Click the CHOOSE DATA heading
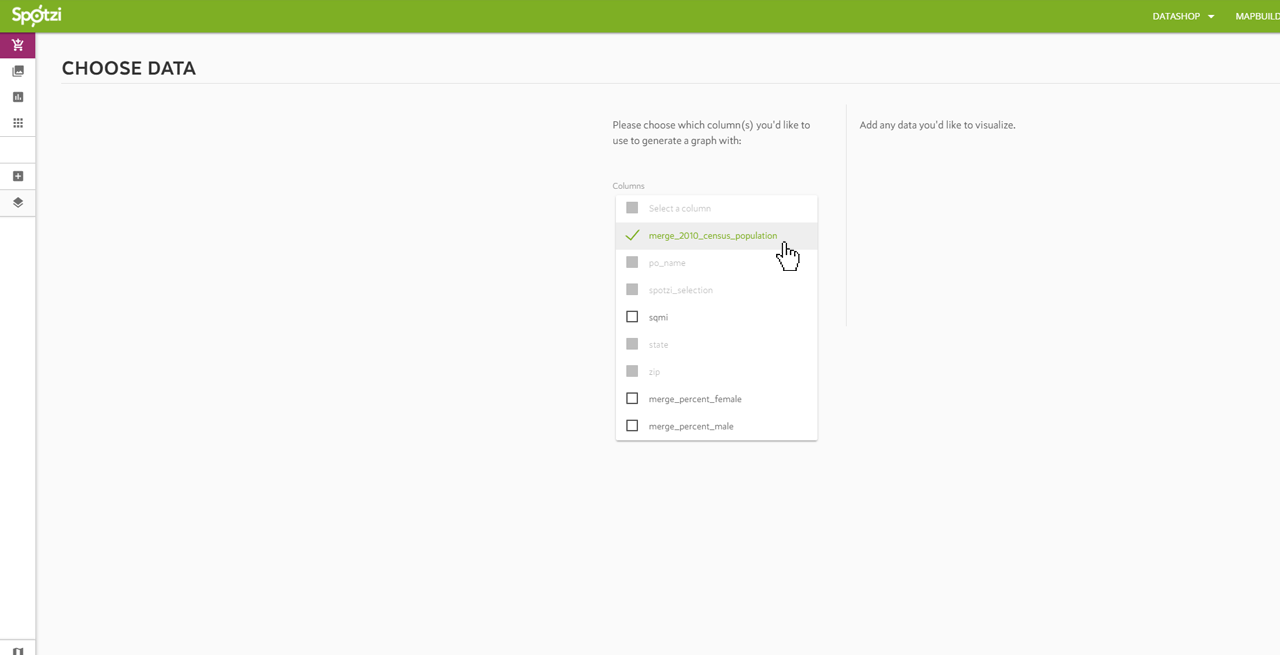The width and height of the screenshot is (1280, 655). click(x=129, y=68)
